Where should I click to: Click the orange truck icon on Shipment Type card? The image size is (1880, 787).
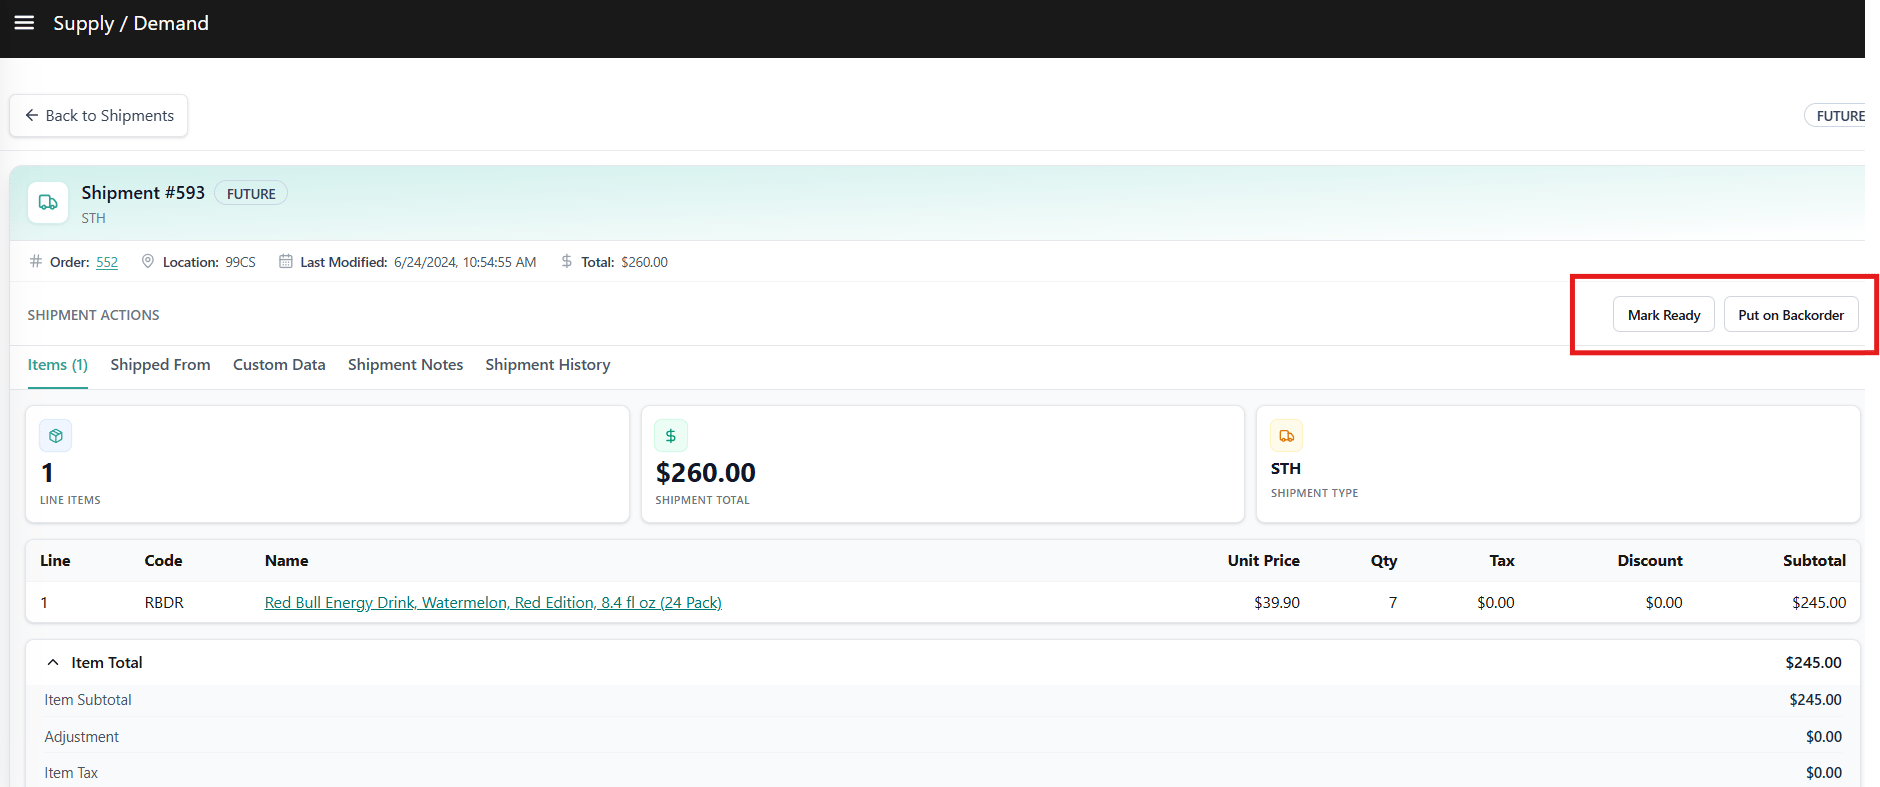coord(1287,436)
